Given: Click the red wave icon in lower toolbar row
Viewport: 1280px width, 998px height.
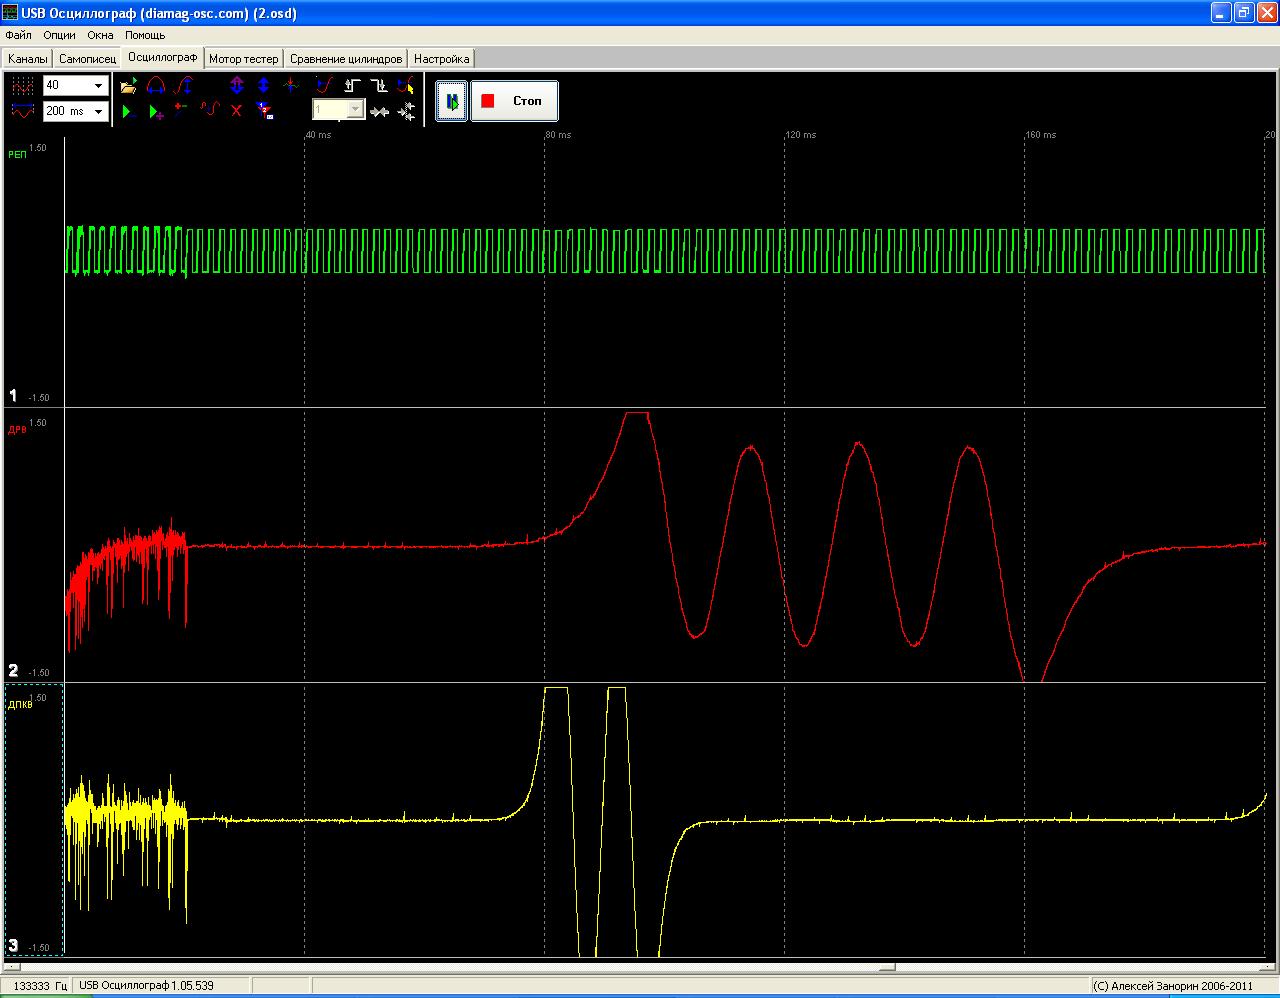Looking at the screenshot, I should (209, 110).
